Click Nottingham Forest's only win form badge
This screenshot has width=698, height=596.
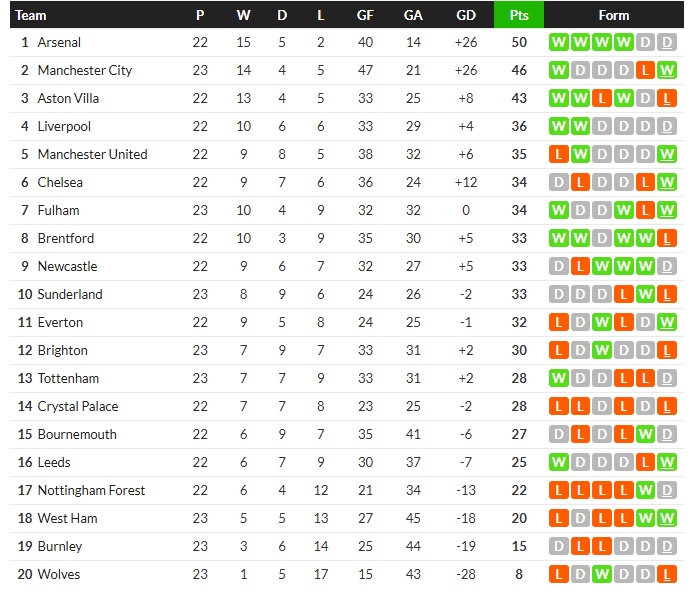point(646,491)
